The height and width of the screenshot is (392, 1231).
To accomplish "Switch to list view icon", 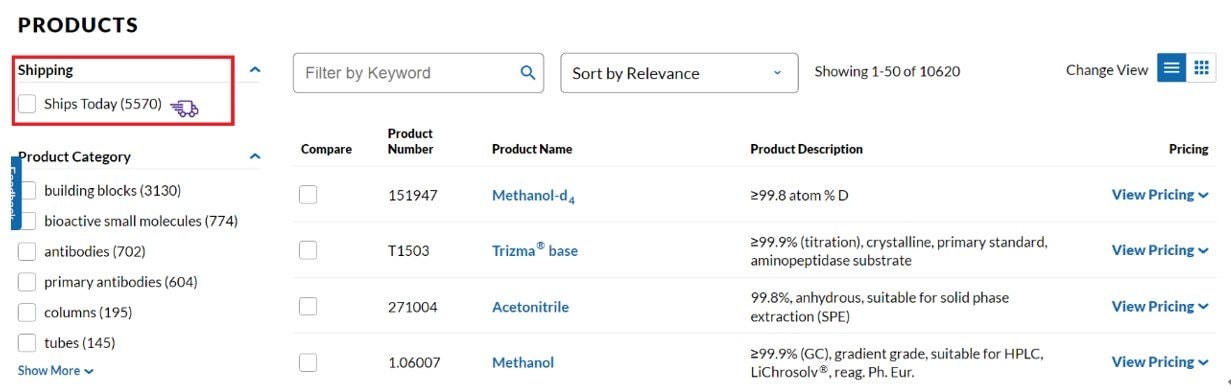I will pos(1172,68).
